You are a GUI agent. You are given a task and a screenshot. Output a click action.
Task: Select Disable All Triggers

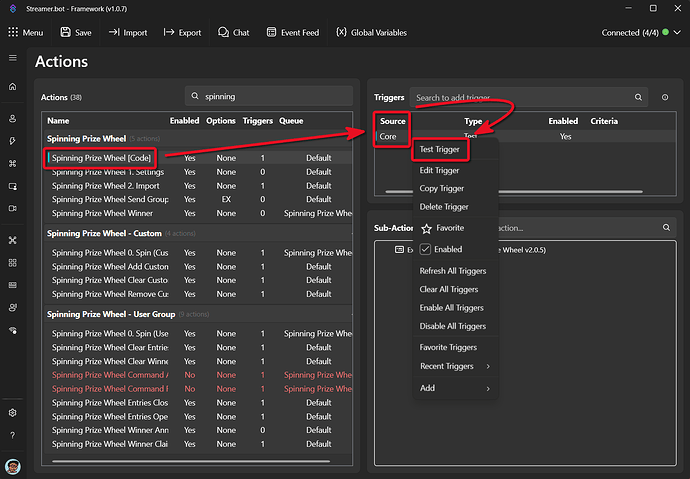[453, 326]
